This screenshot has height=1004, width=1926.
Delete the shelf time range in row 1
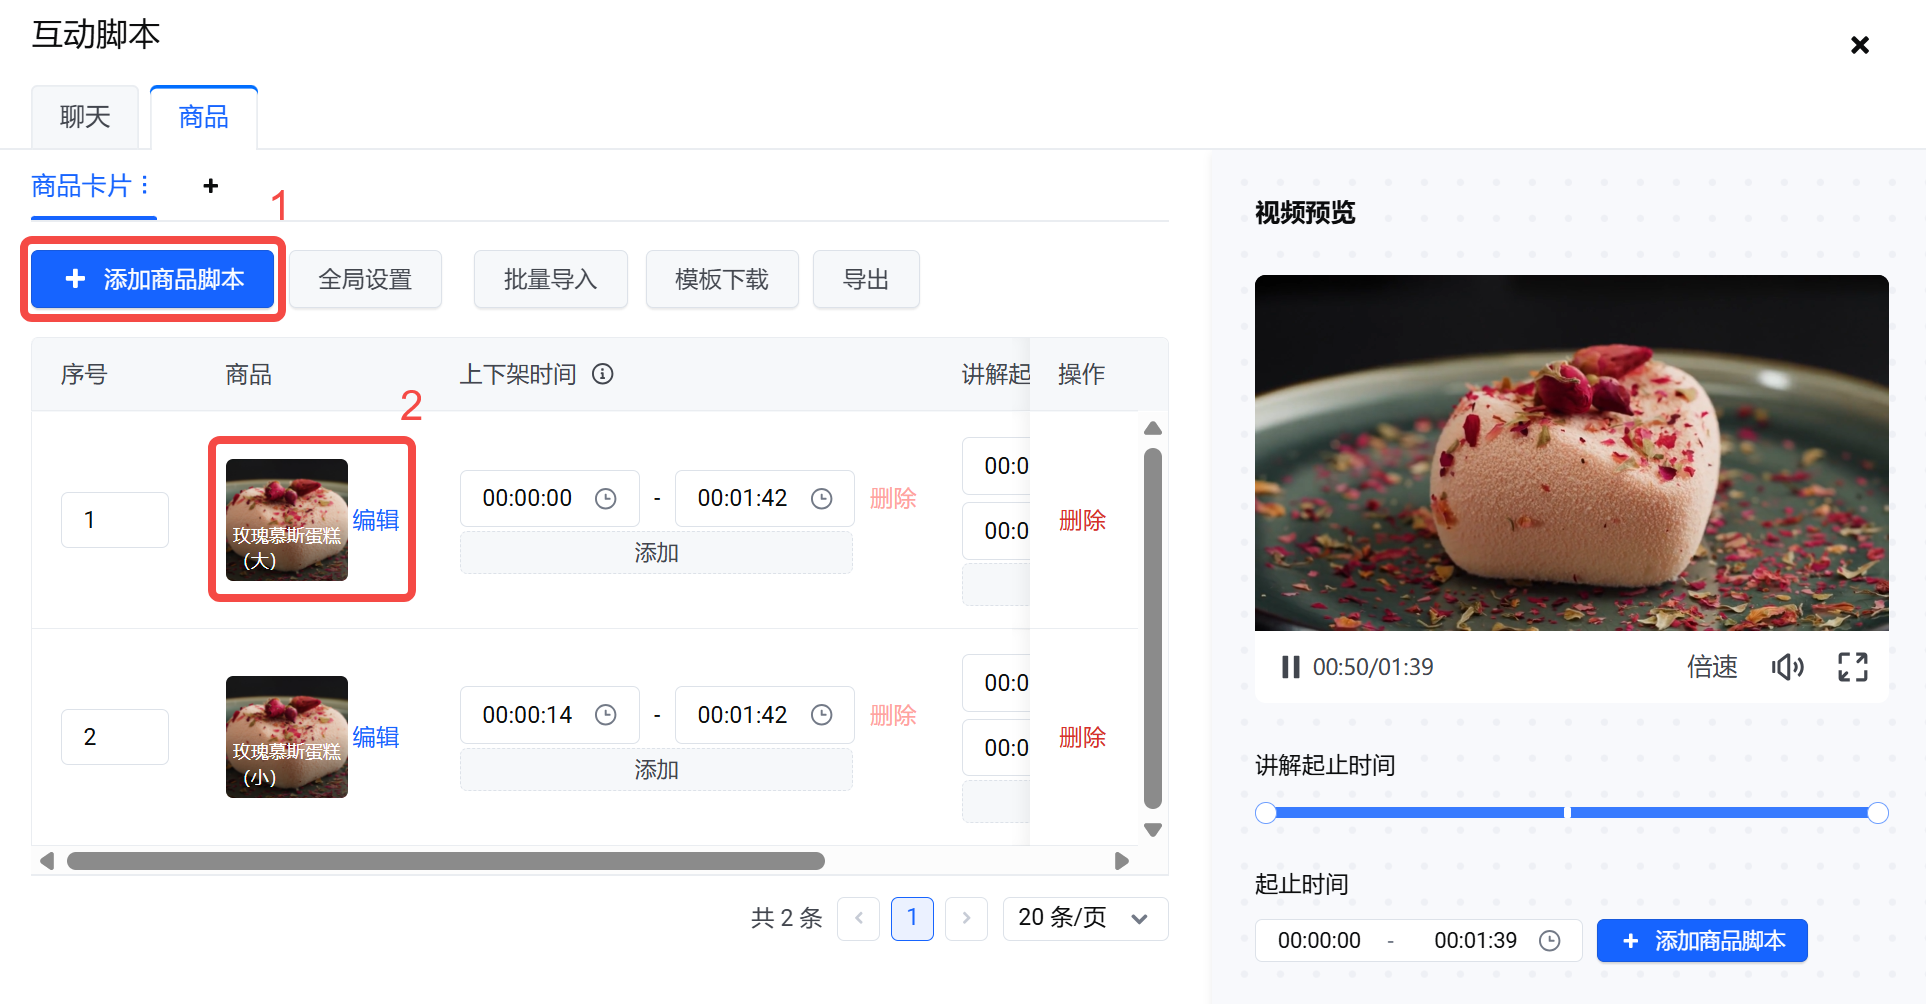pyautogui.click(x=893, y=498)
